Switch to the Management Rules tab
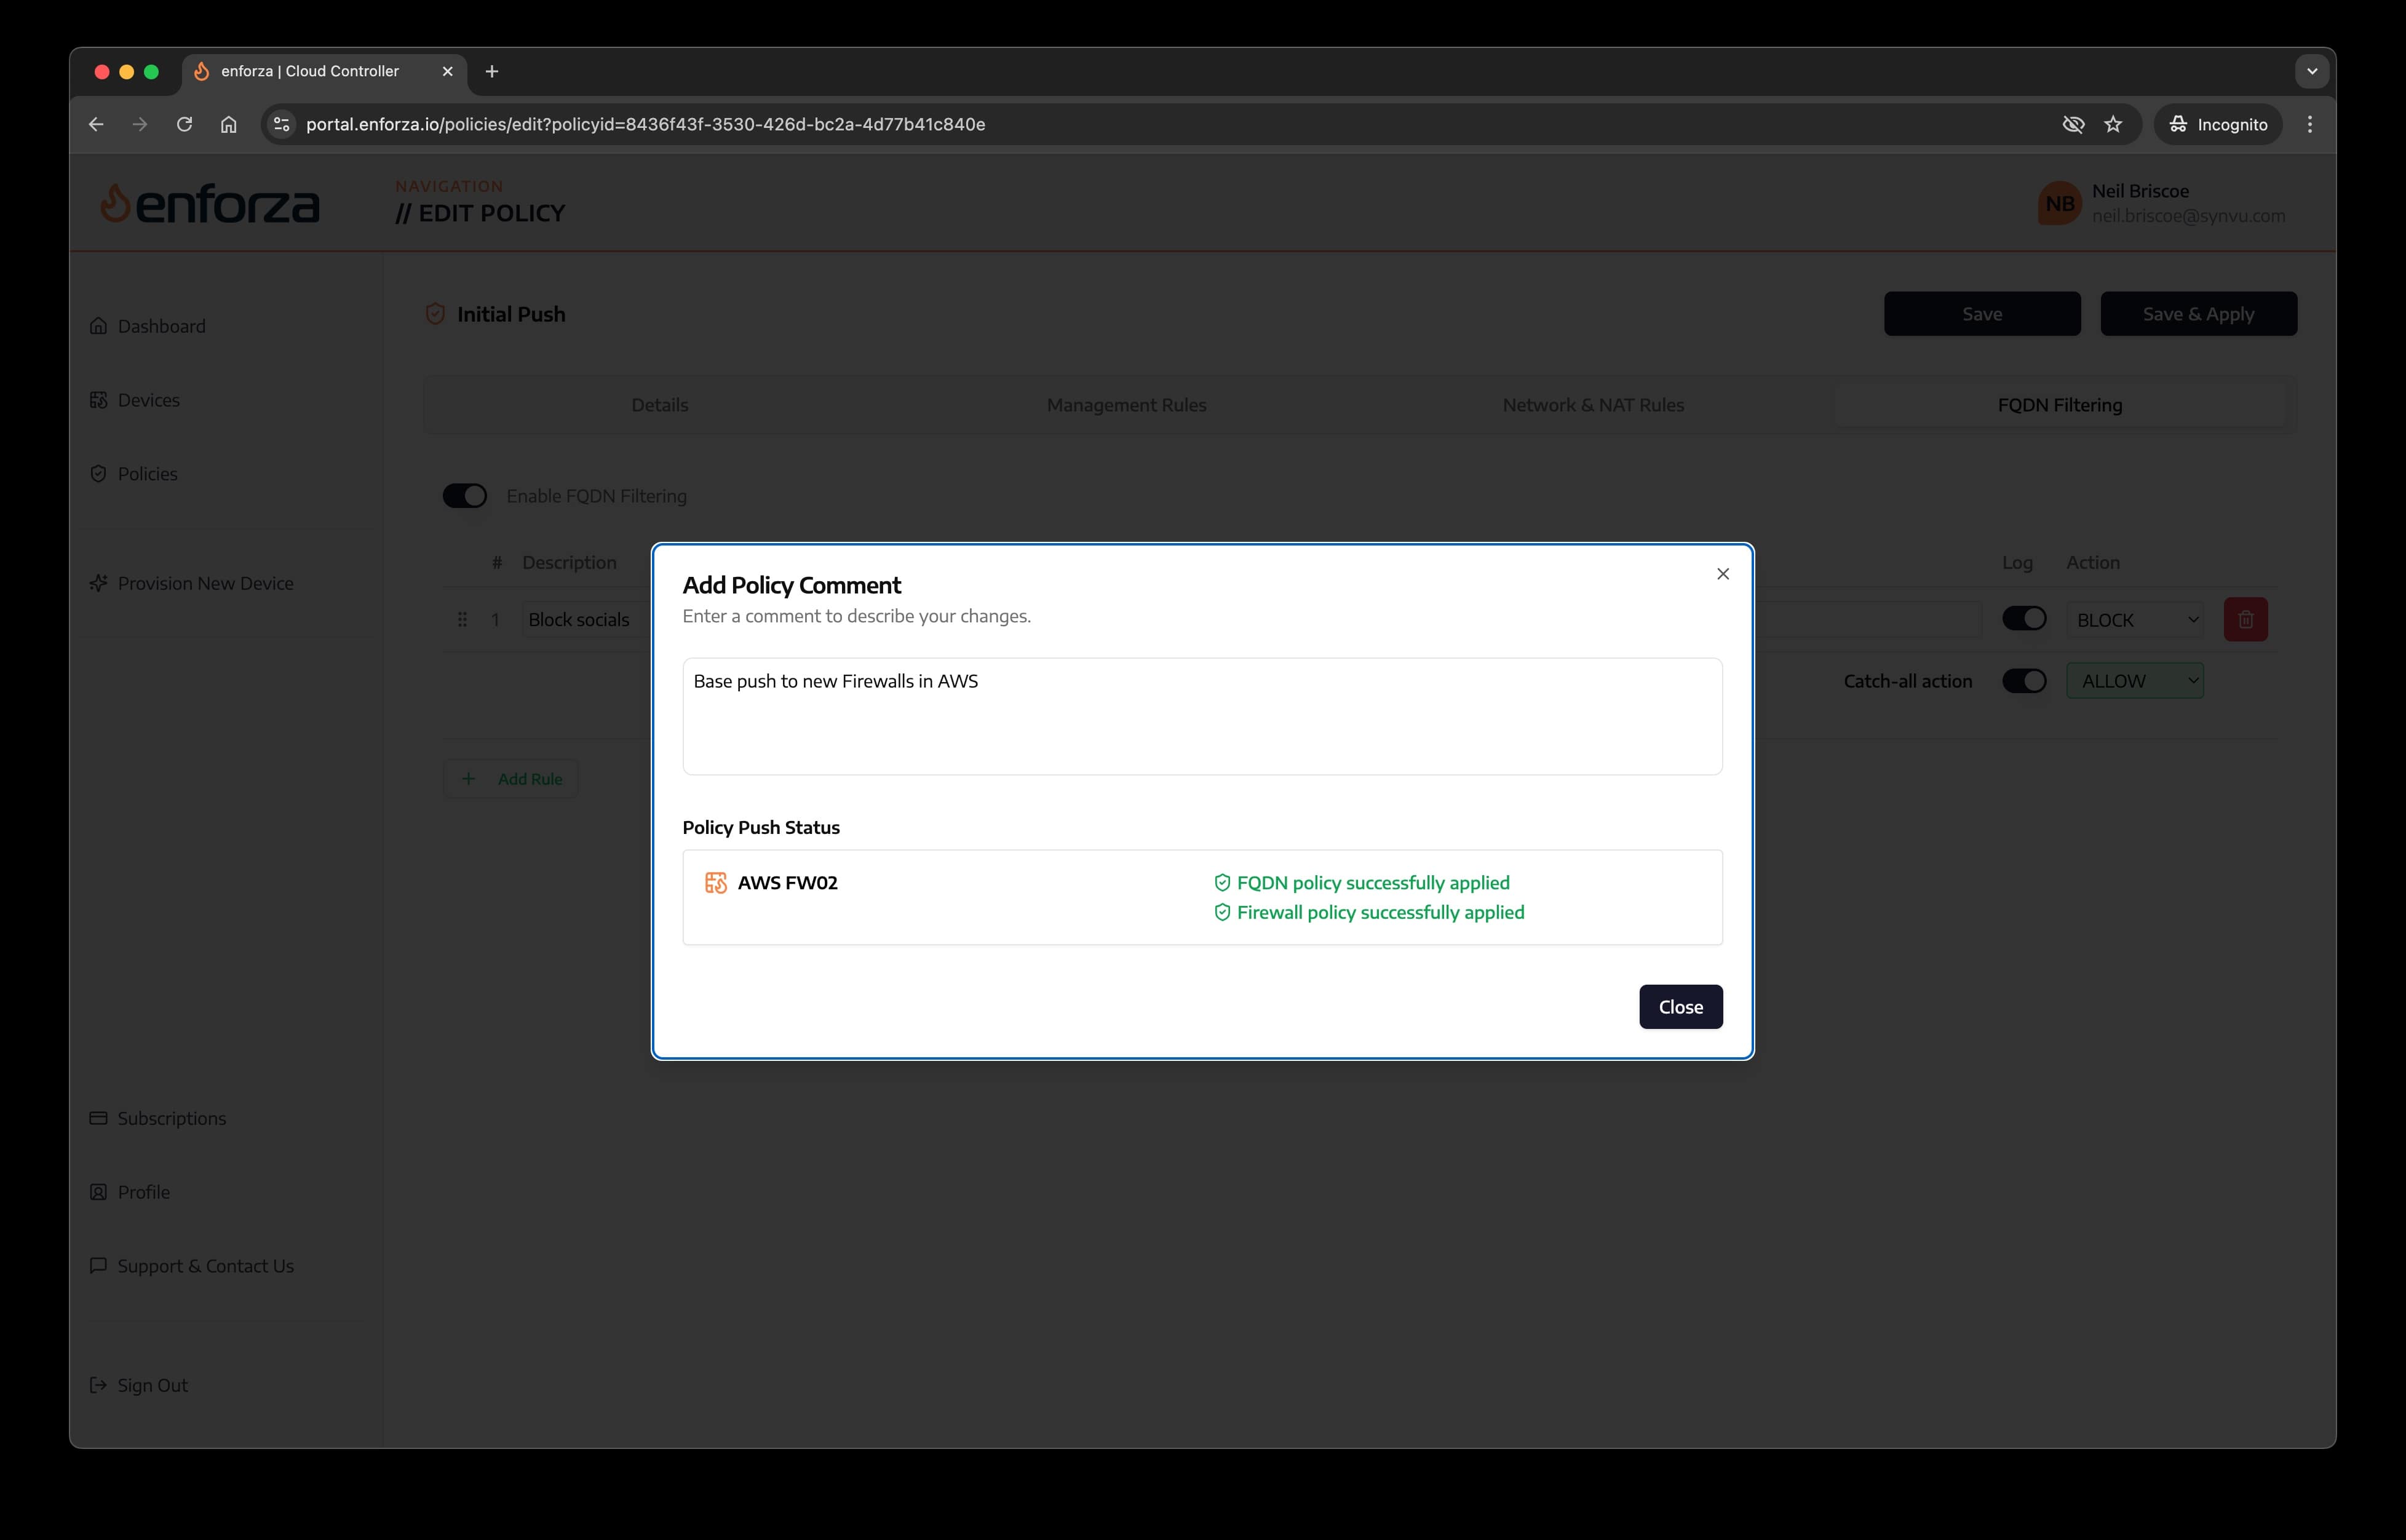Screen dimensions: 2406x1540 pos(1126,405)
